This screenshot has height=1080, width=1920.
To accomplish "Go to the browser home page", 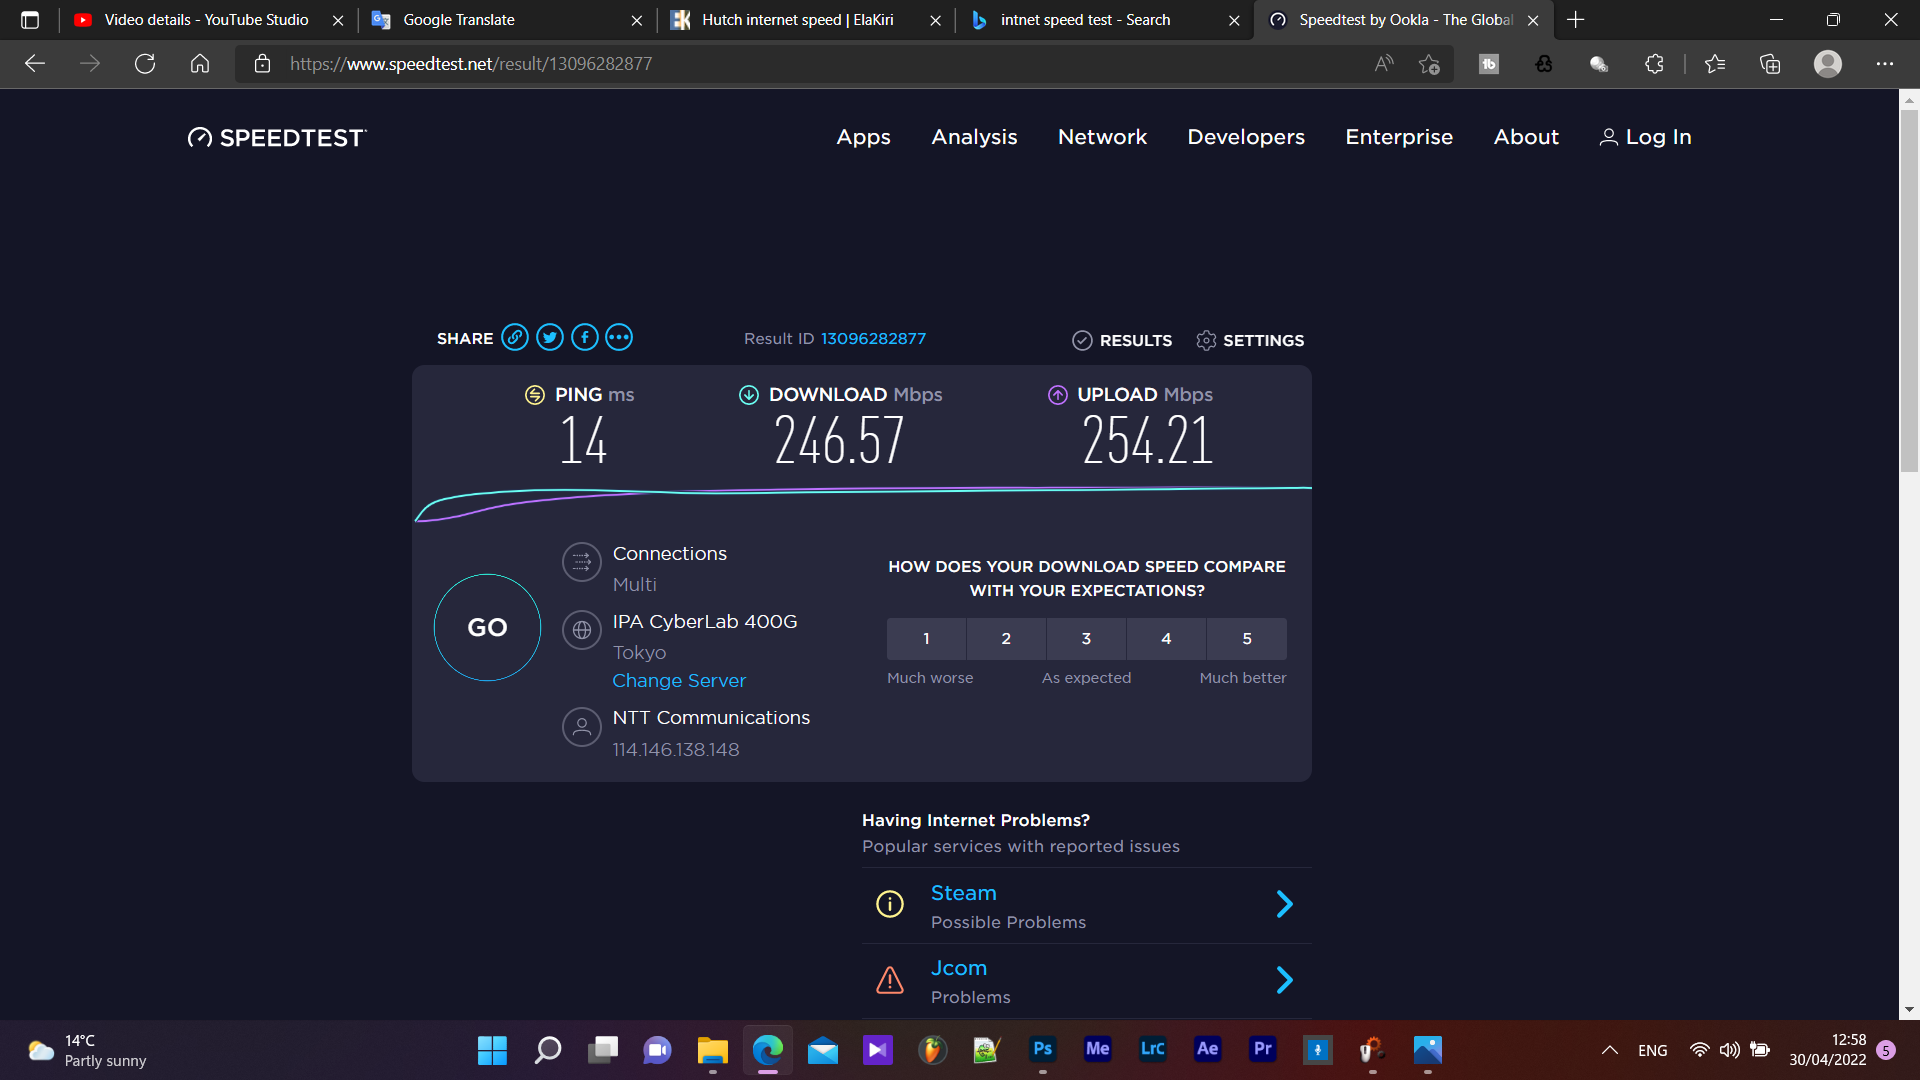I will (200, 64).
